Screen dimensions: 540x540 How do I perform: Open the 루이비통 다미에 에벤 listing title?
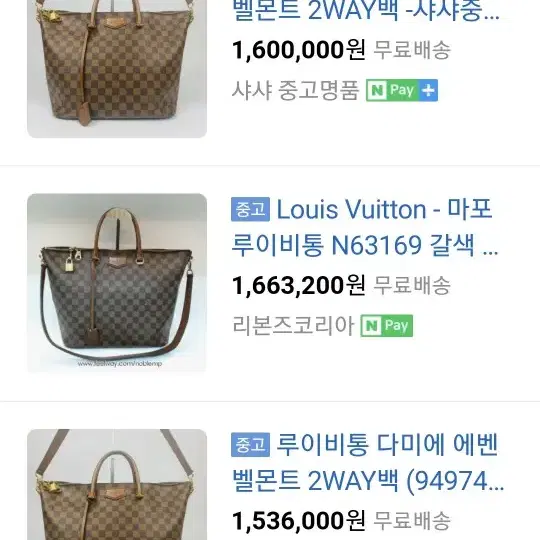click(387, 445)
